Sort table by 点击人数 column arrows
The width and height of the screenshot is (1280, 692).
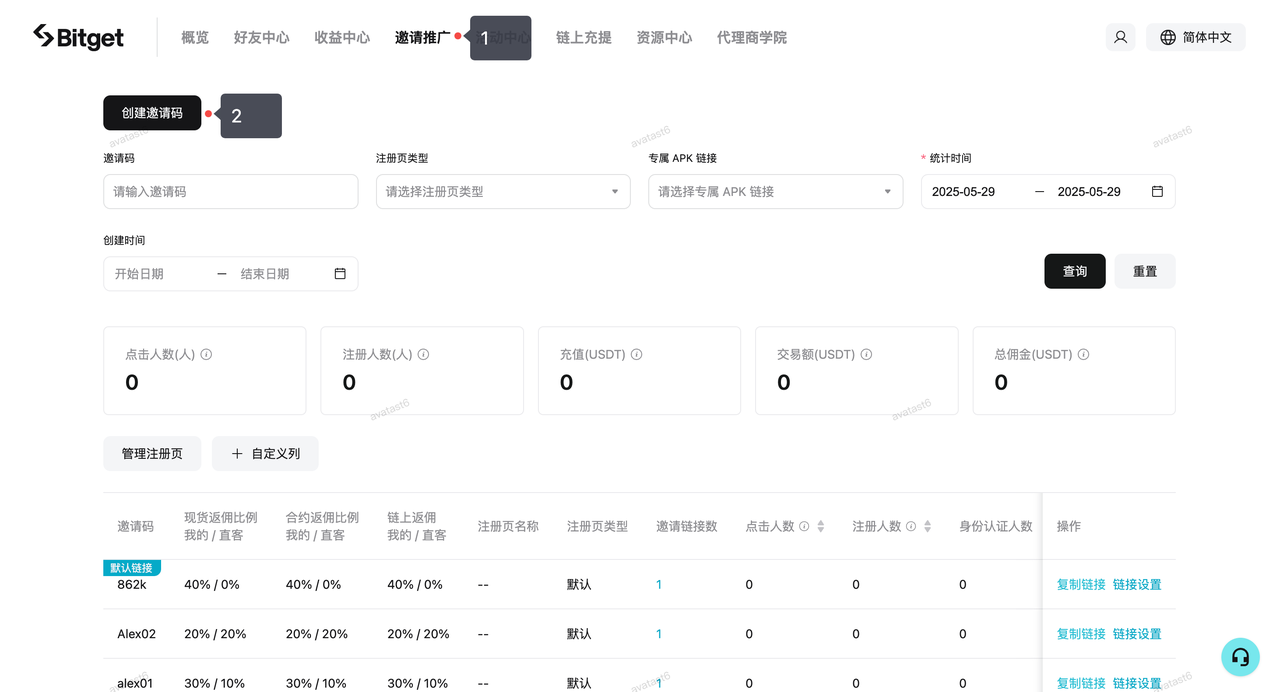821,526
